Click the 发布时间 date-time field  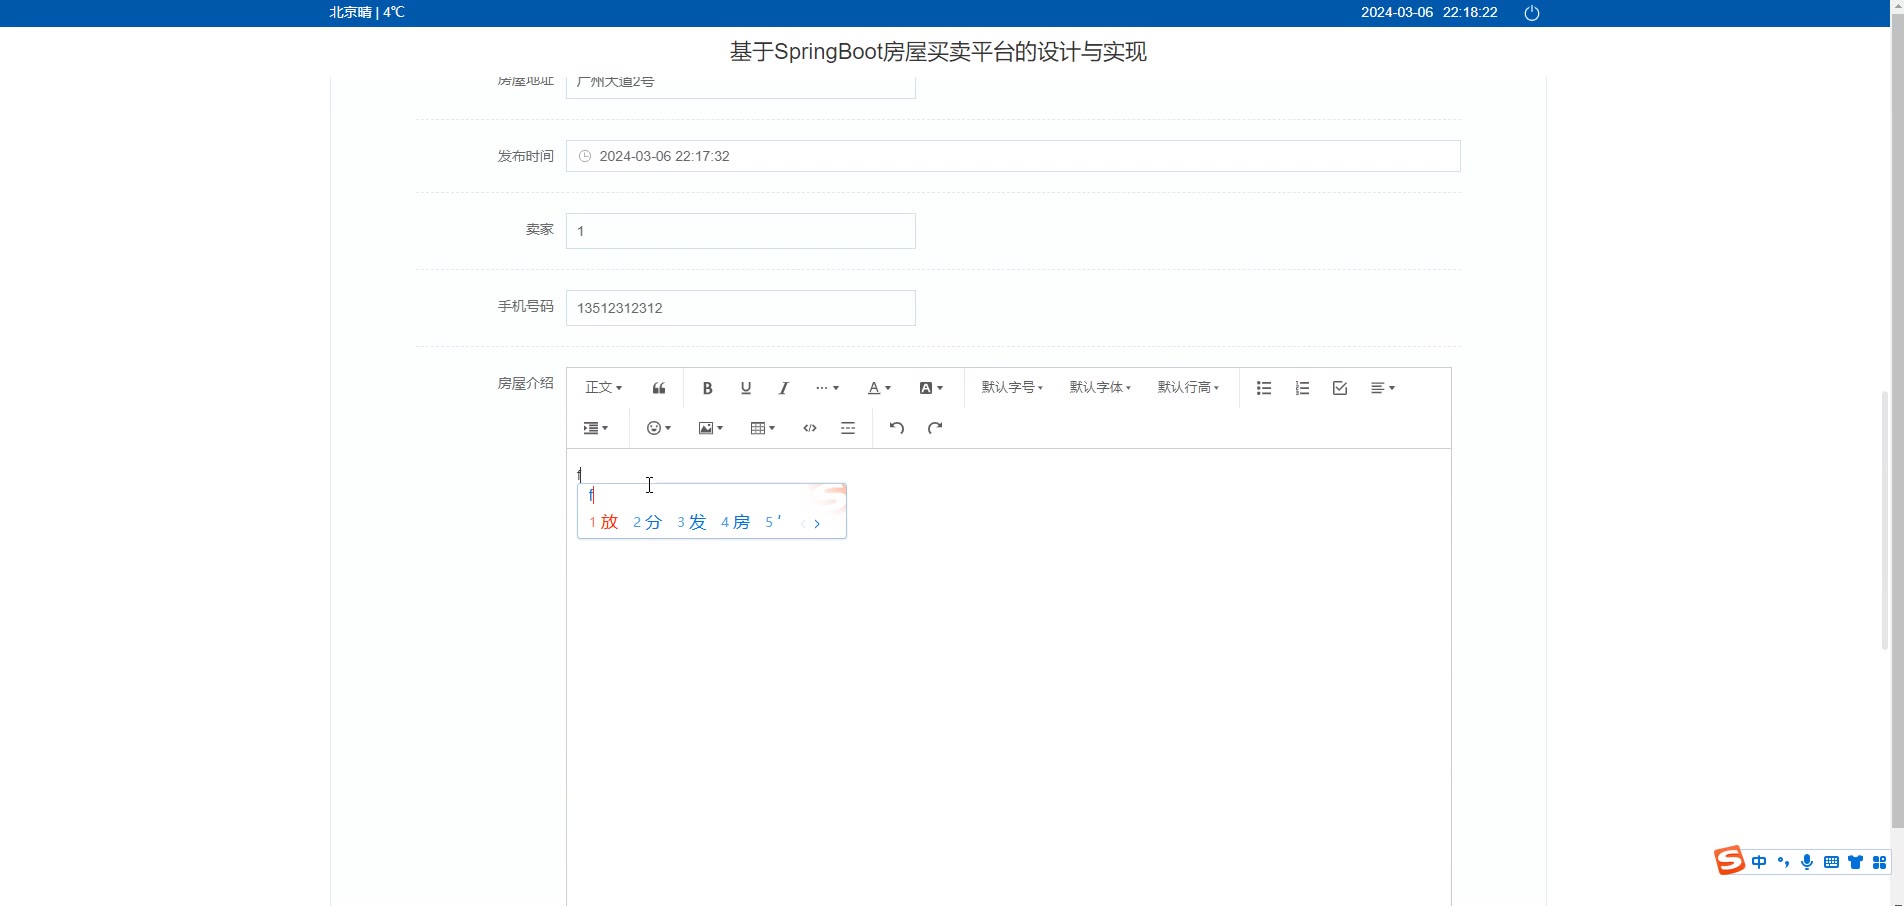[1013, 156]
